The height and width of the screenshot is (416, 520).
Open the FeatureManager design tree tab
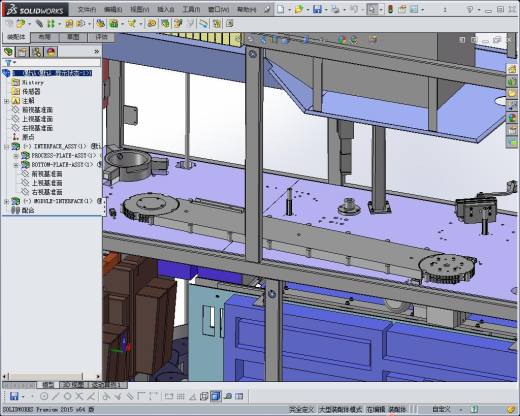pos(8,52)
